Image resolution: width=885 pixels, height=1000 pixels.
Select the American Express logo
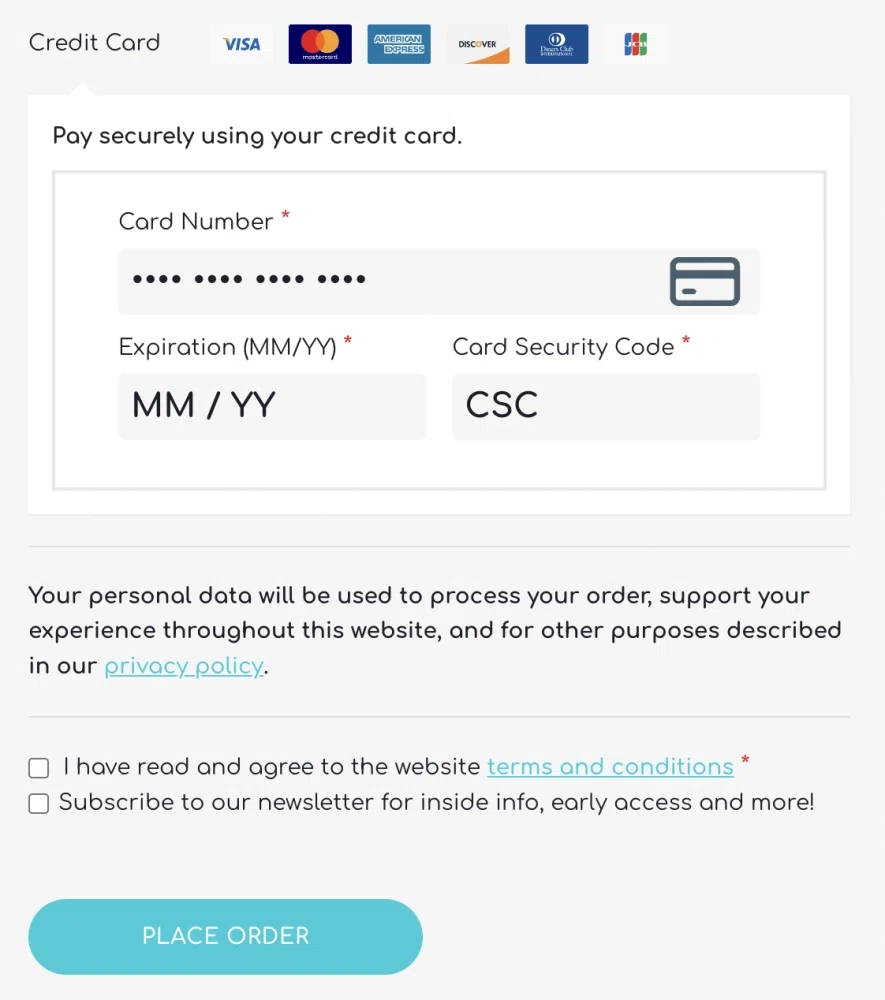click(x=399, y=44)
